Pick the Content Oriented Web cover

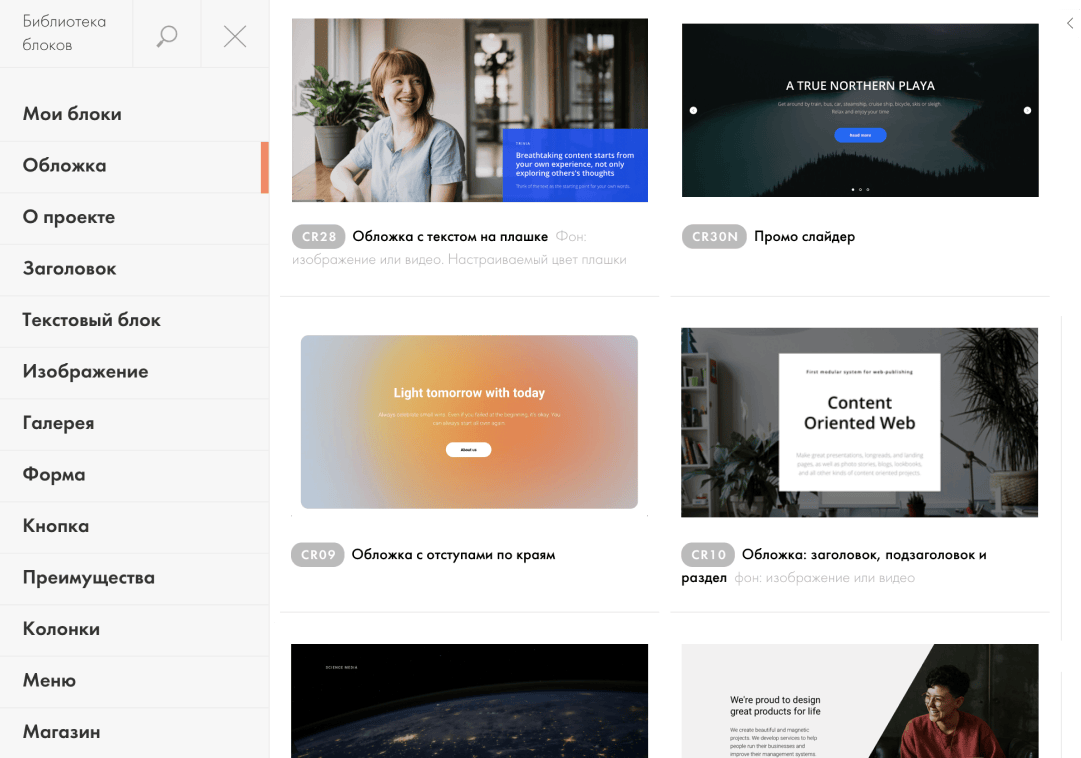(x=859, y=422)
